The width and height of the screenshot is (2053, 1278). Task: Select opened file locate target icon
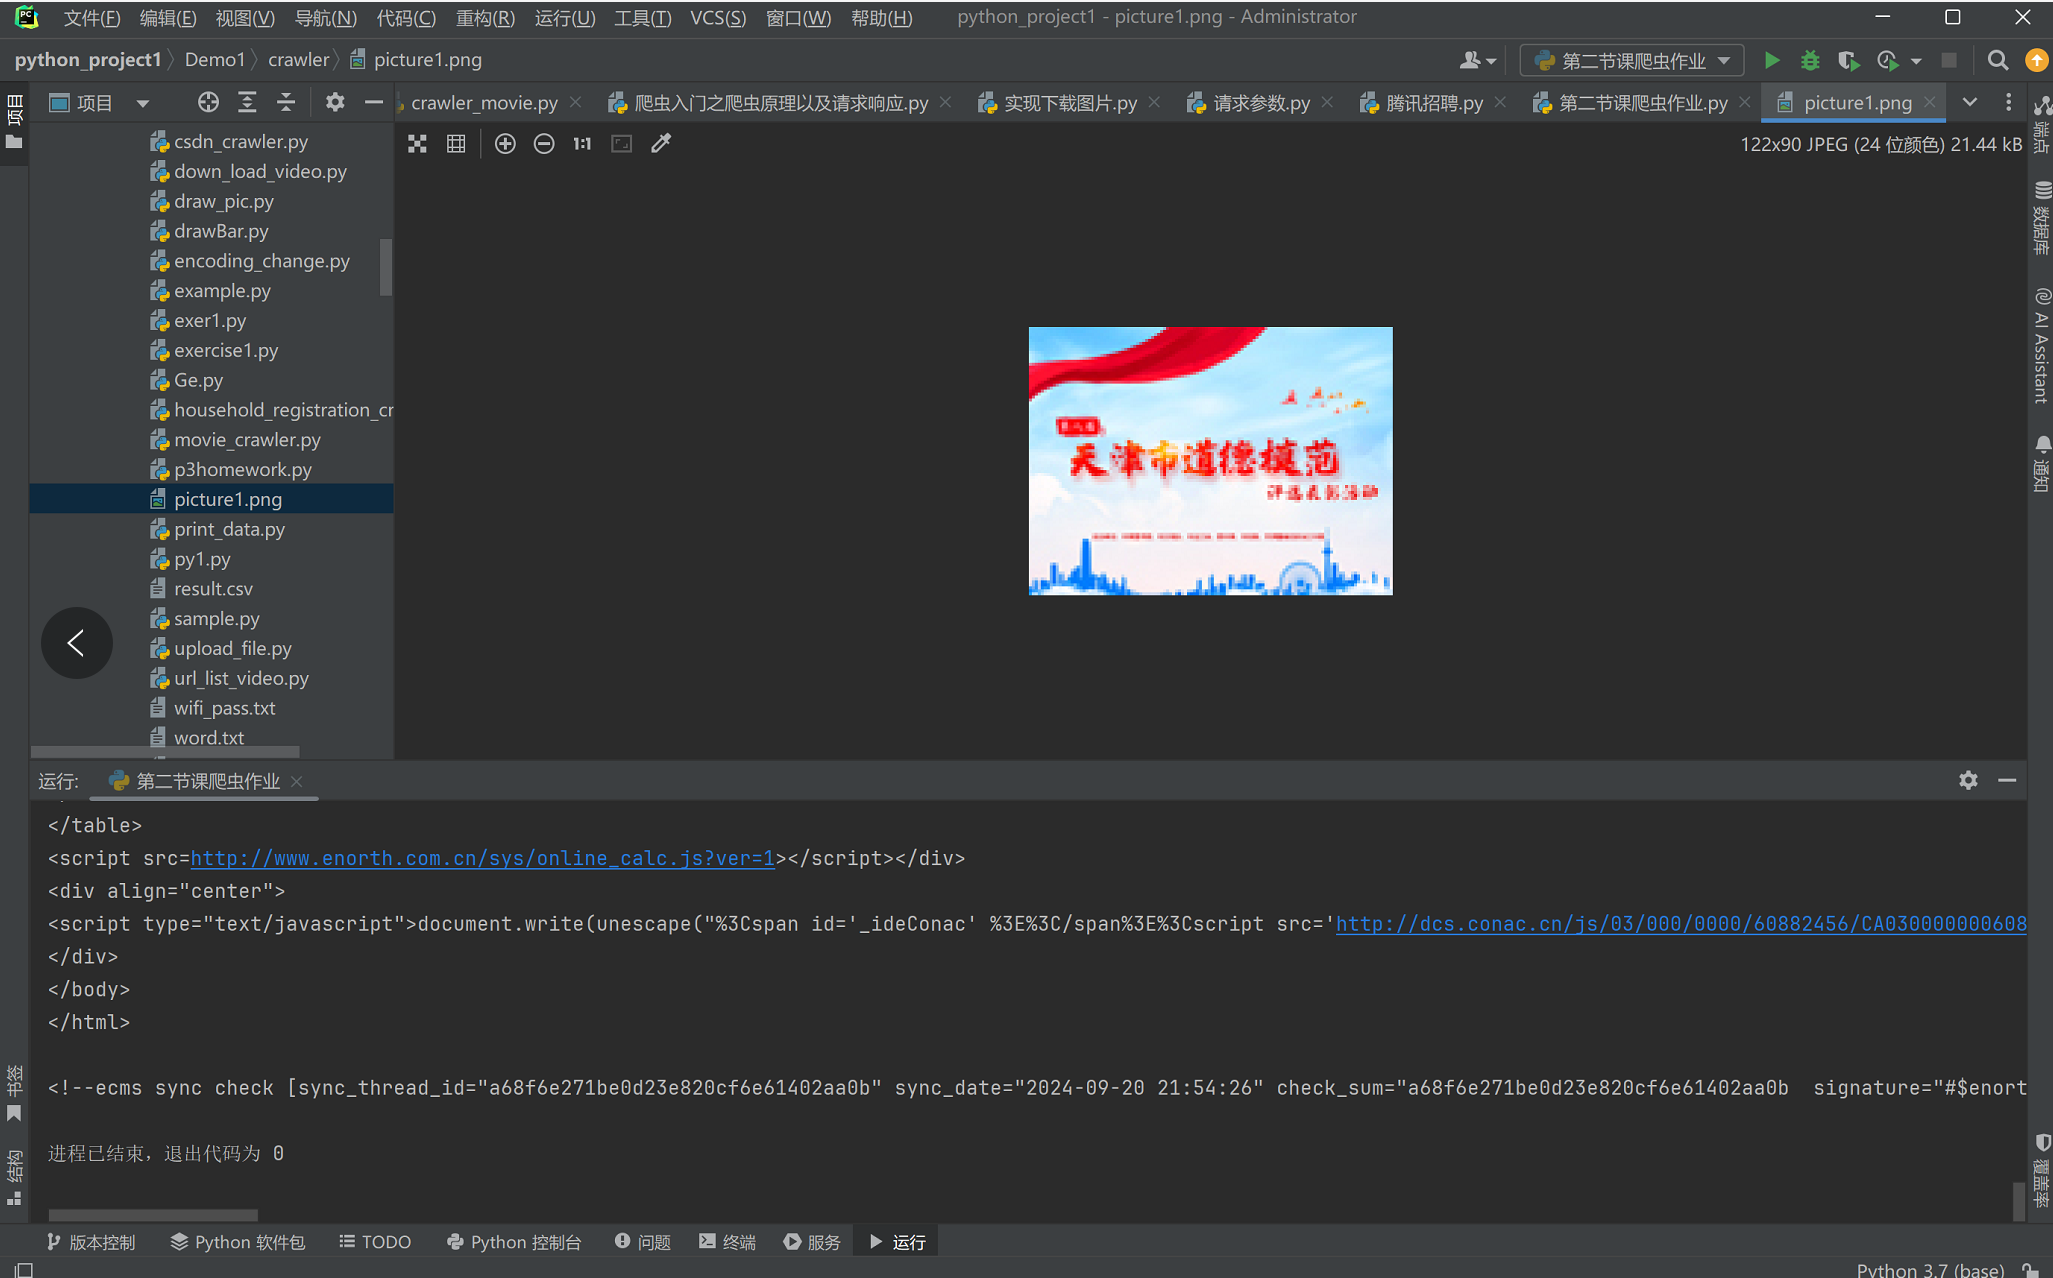(208, 102)
